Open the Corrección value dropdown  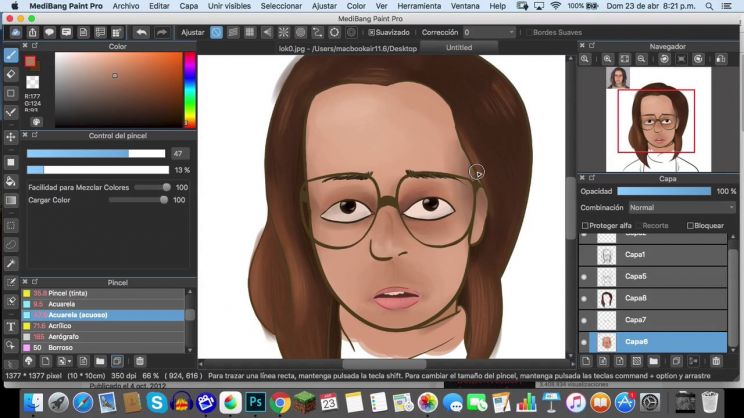(489, 32)
